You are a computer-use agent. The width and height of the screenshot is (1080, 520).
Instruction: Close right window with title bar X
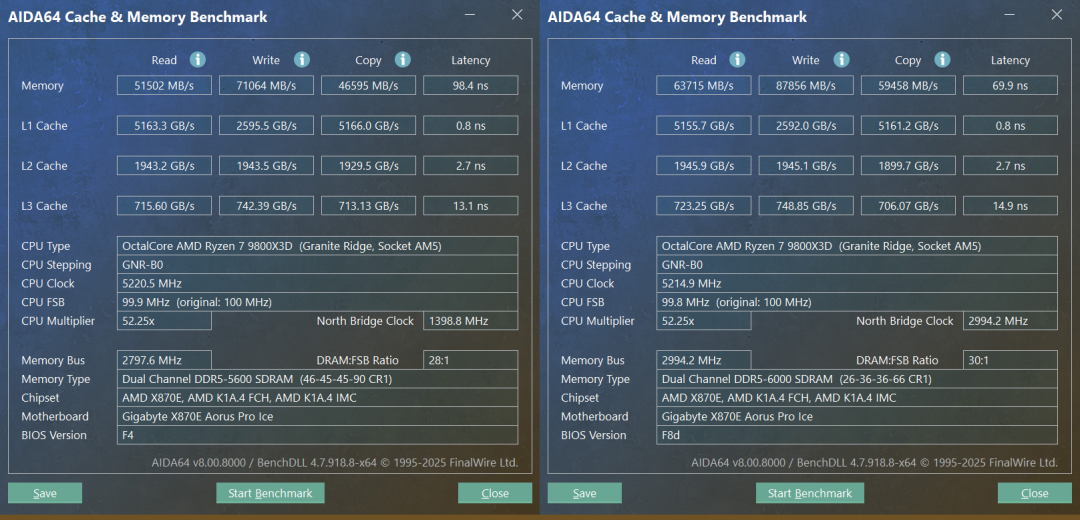click(x=1057, y=14)
